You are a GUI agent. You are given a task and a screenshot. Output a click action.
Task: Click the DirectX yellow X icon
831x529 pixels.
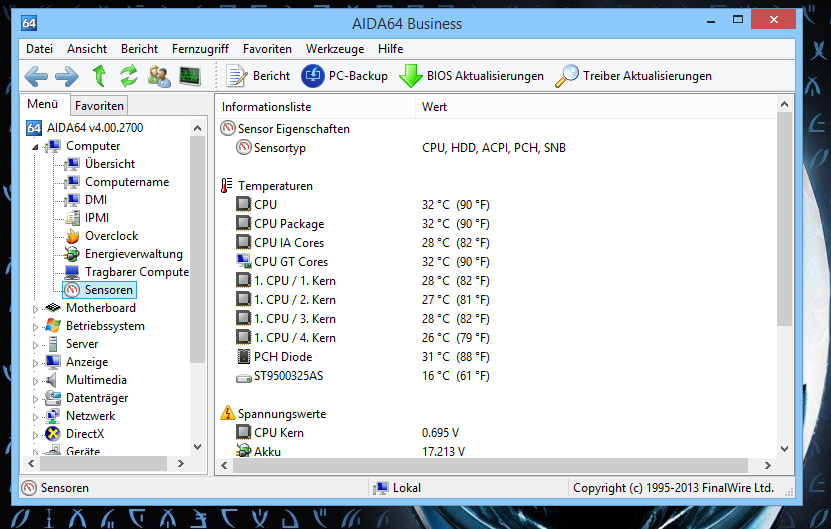click(x=52, y=434)
